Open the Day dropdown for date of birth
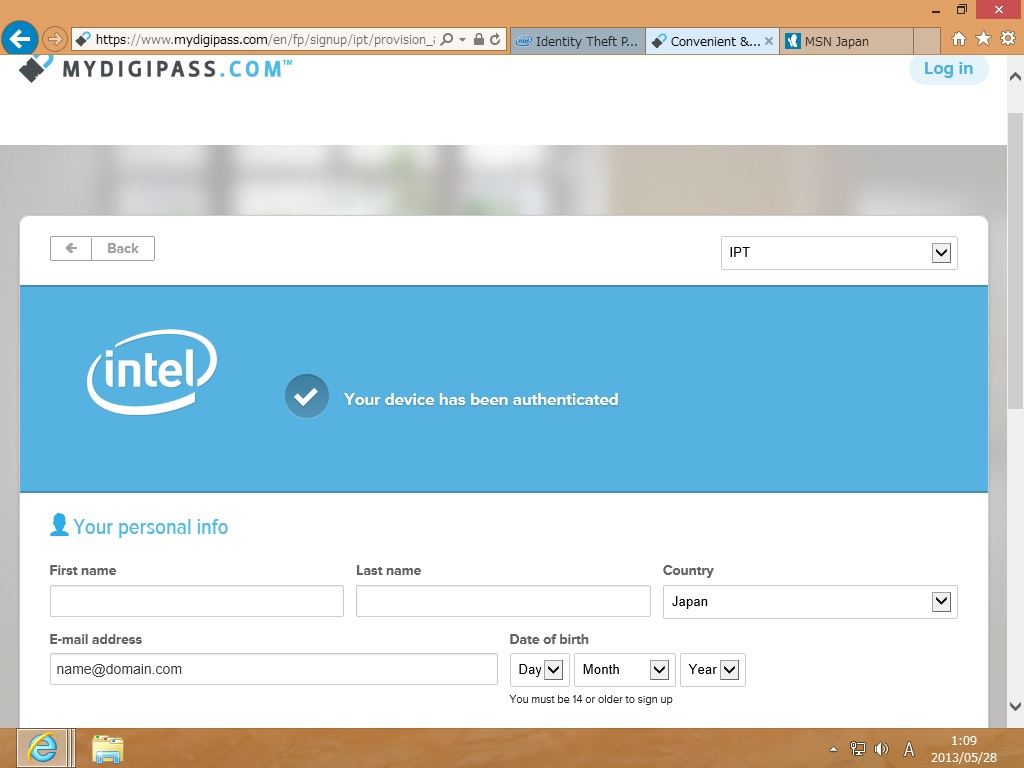Viewport: 1024px width, 768px height. [539, 669]
